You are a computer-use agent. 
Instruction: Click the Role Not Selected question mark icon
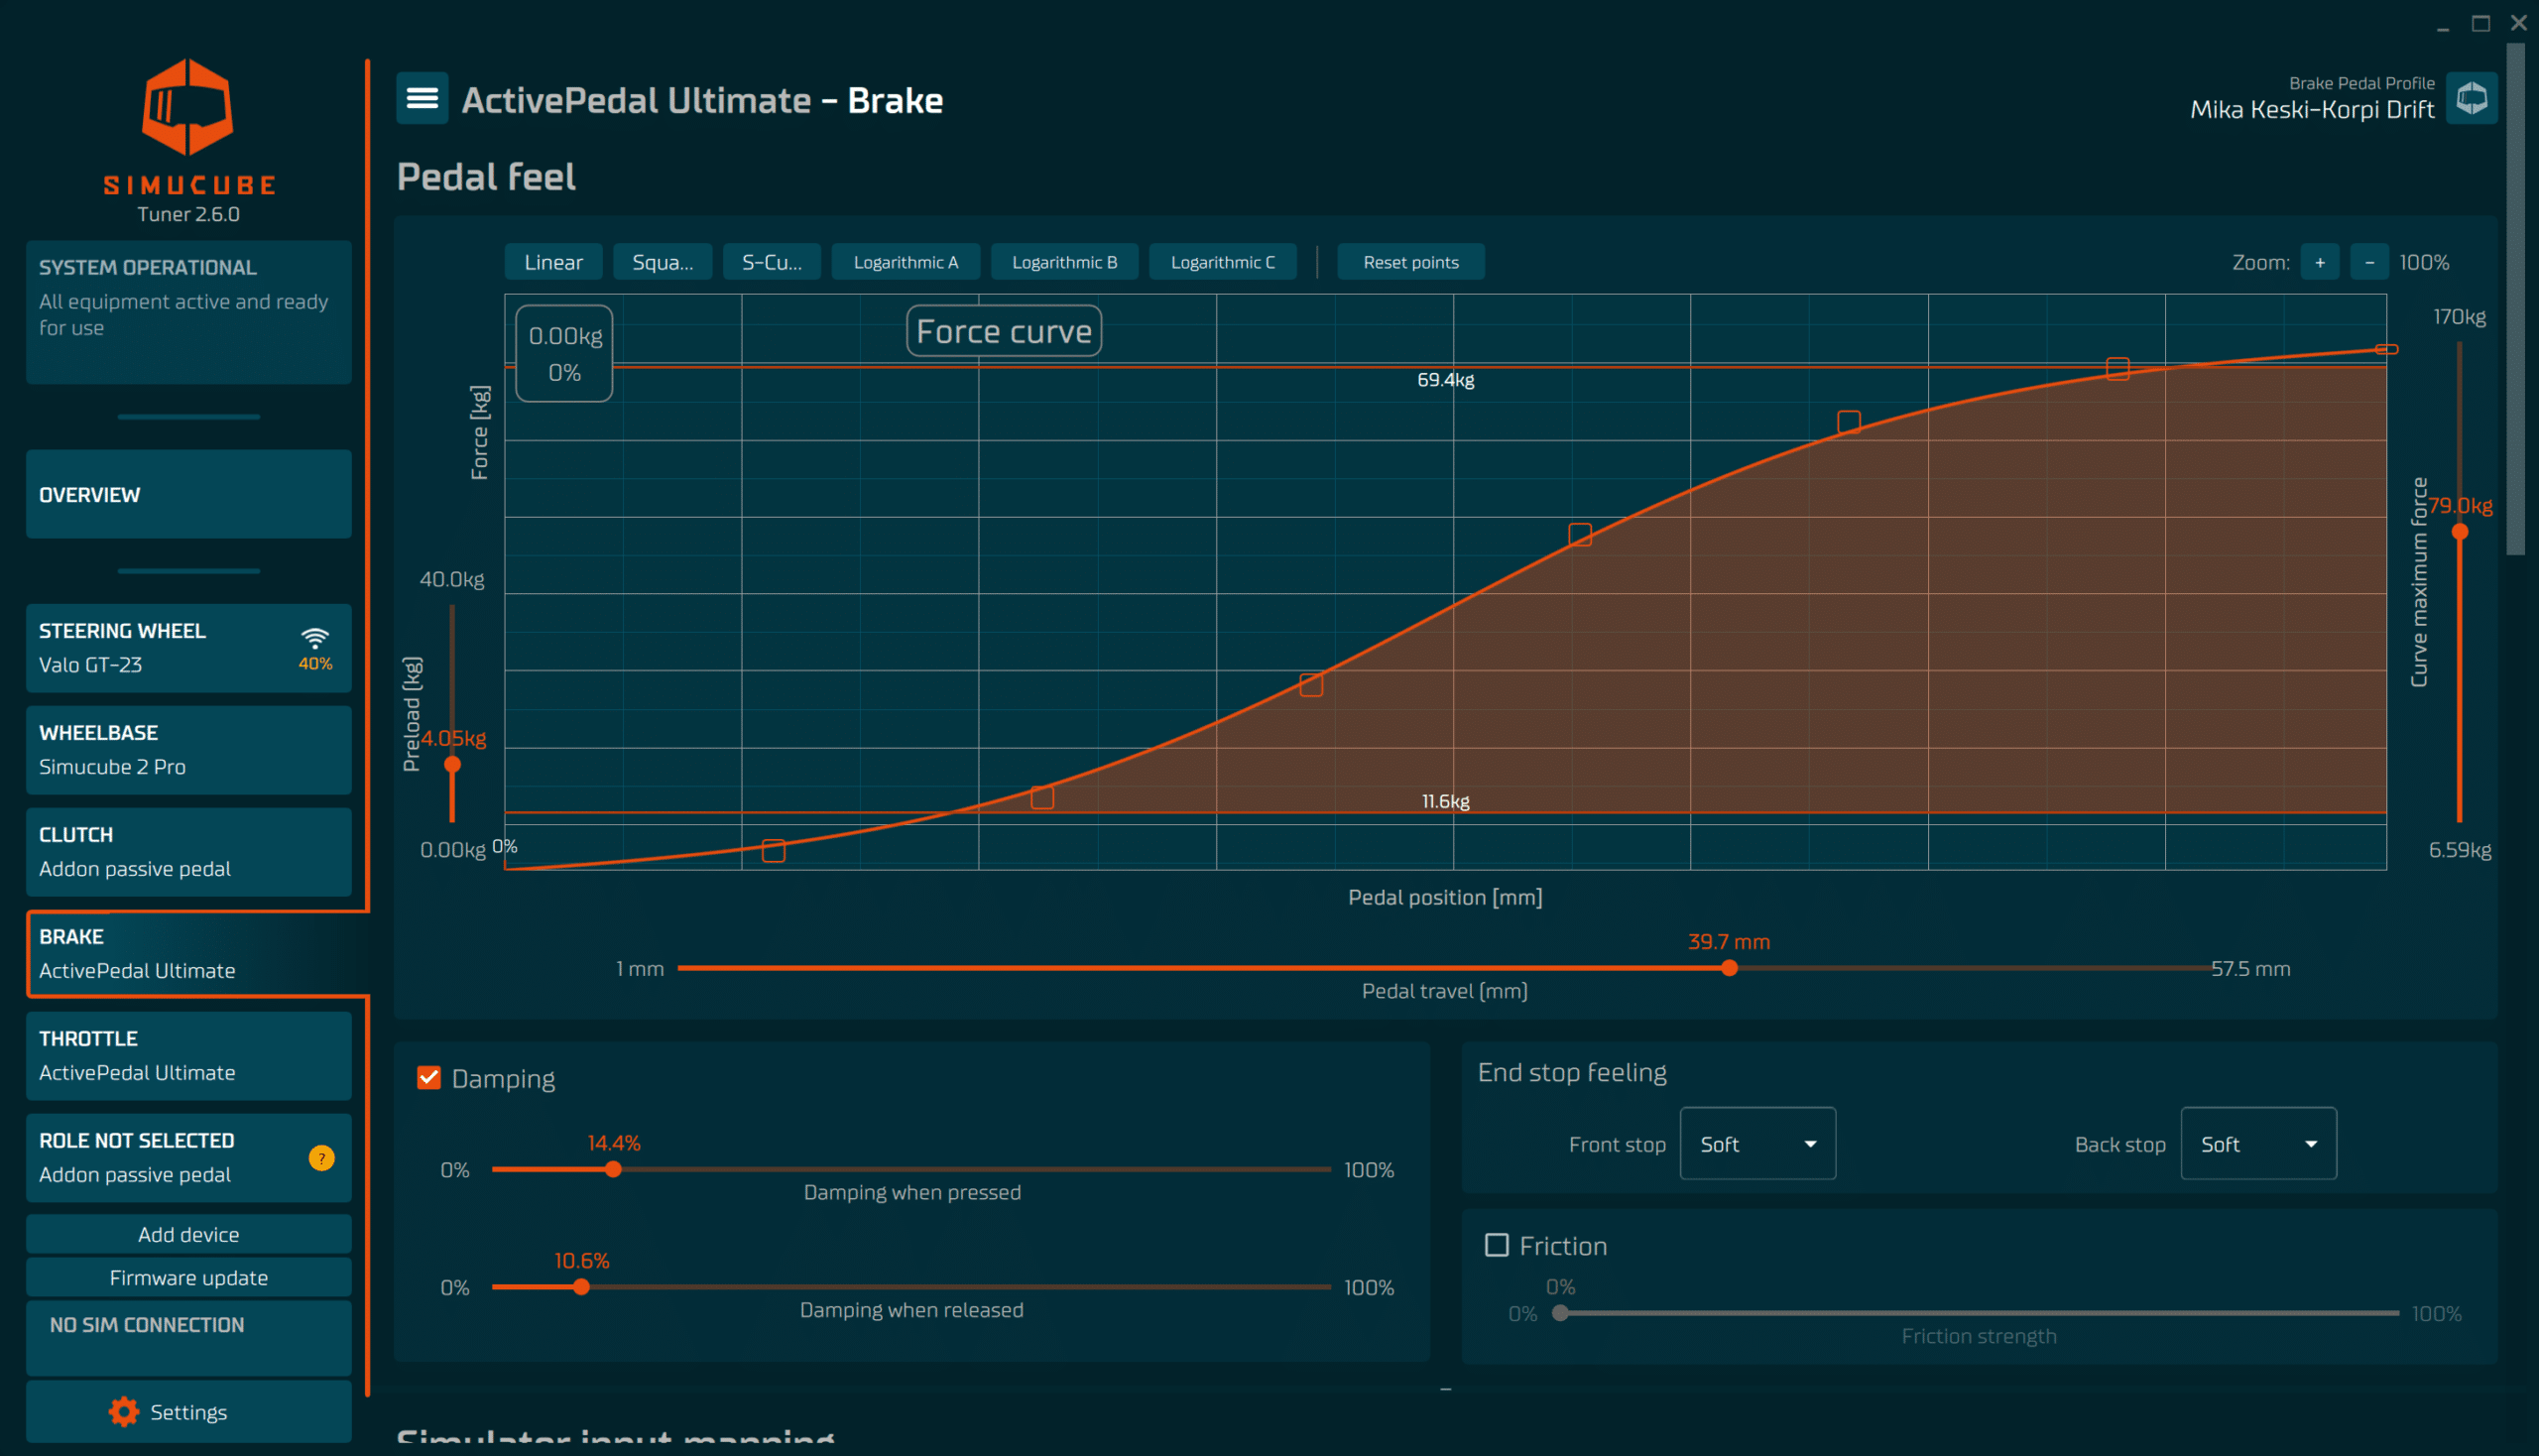pyautogui.click(x=321, y=1158)
